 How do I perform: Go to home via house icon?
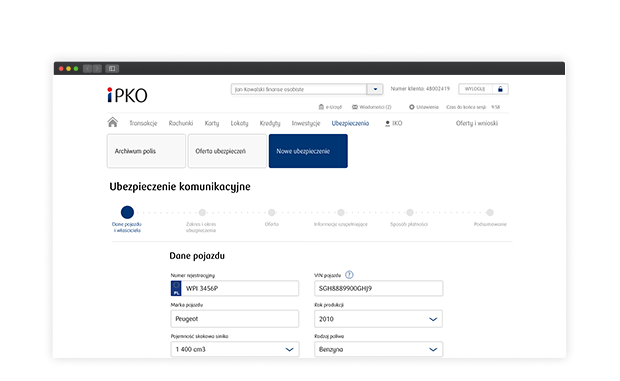pyautogui.click(x=113, y=123)
